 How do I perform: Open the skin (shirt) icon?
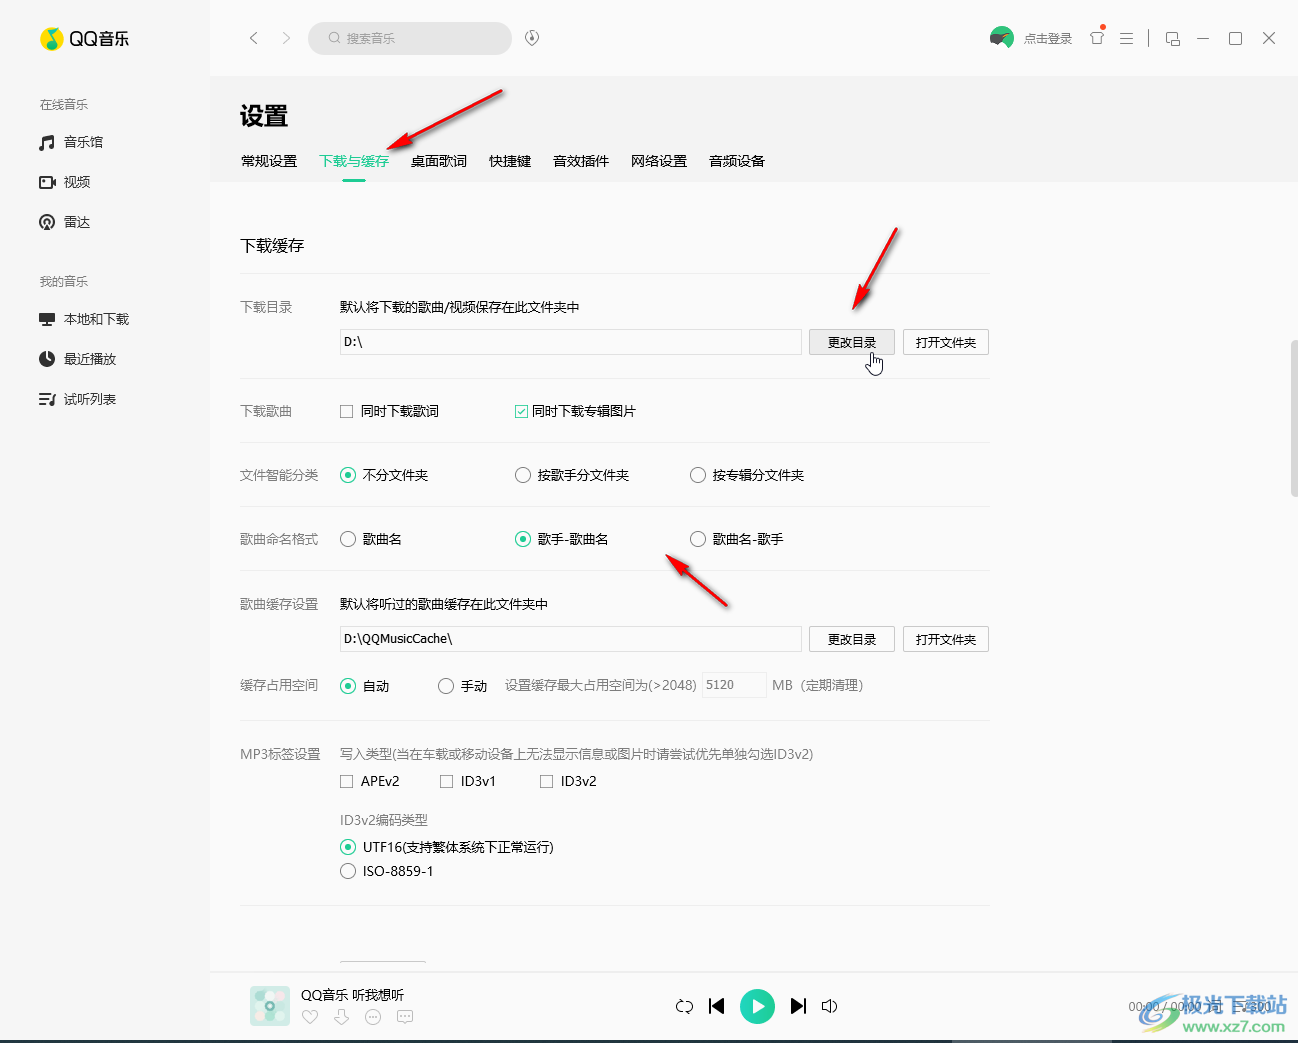[1097, 38]
